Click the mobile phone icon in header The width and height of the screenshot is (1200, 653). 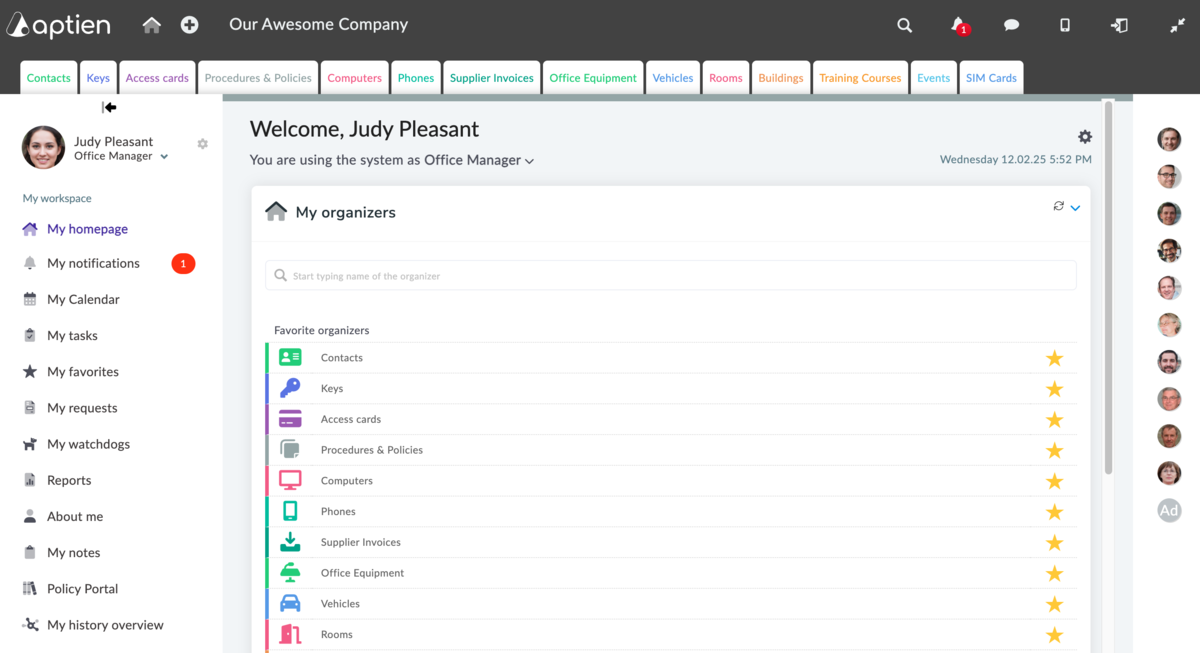(x=1065, y=25)
